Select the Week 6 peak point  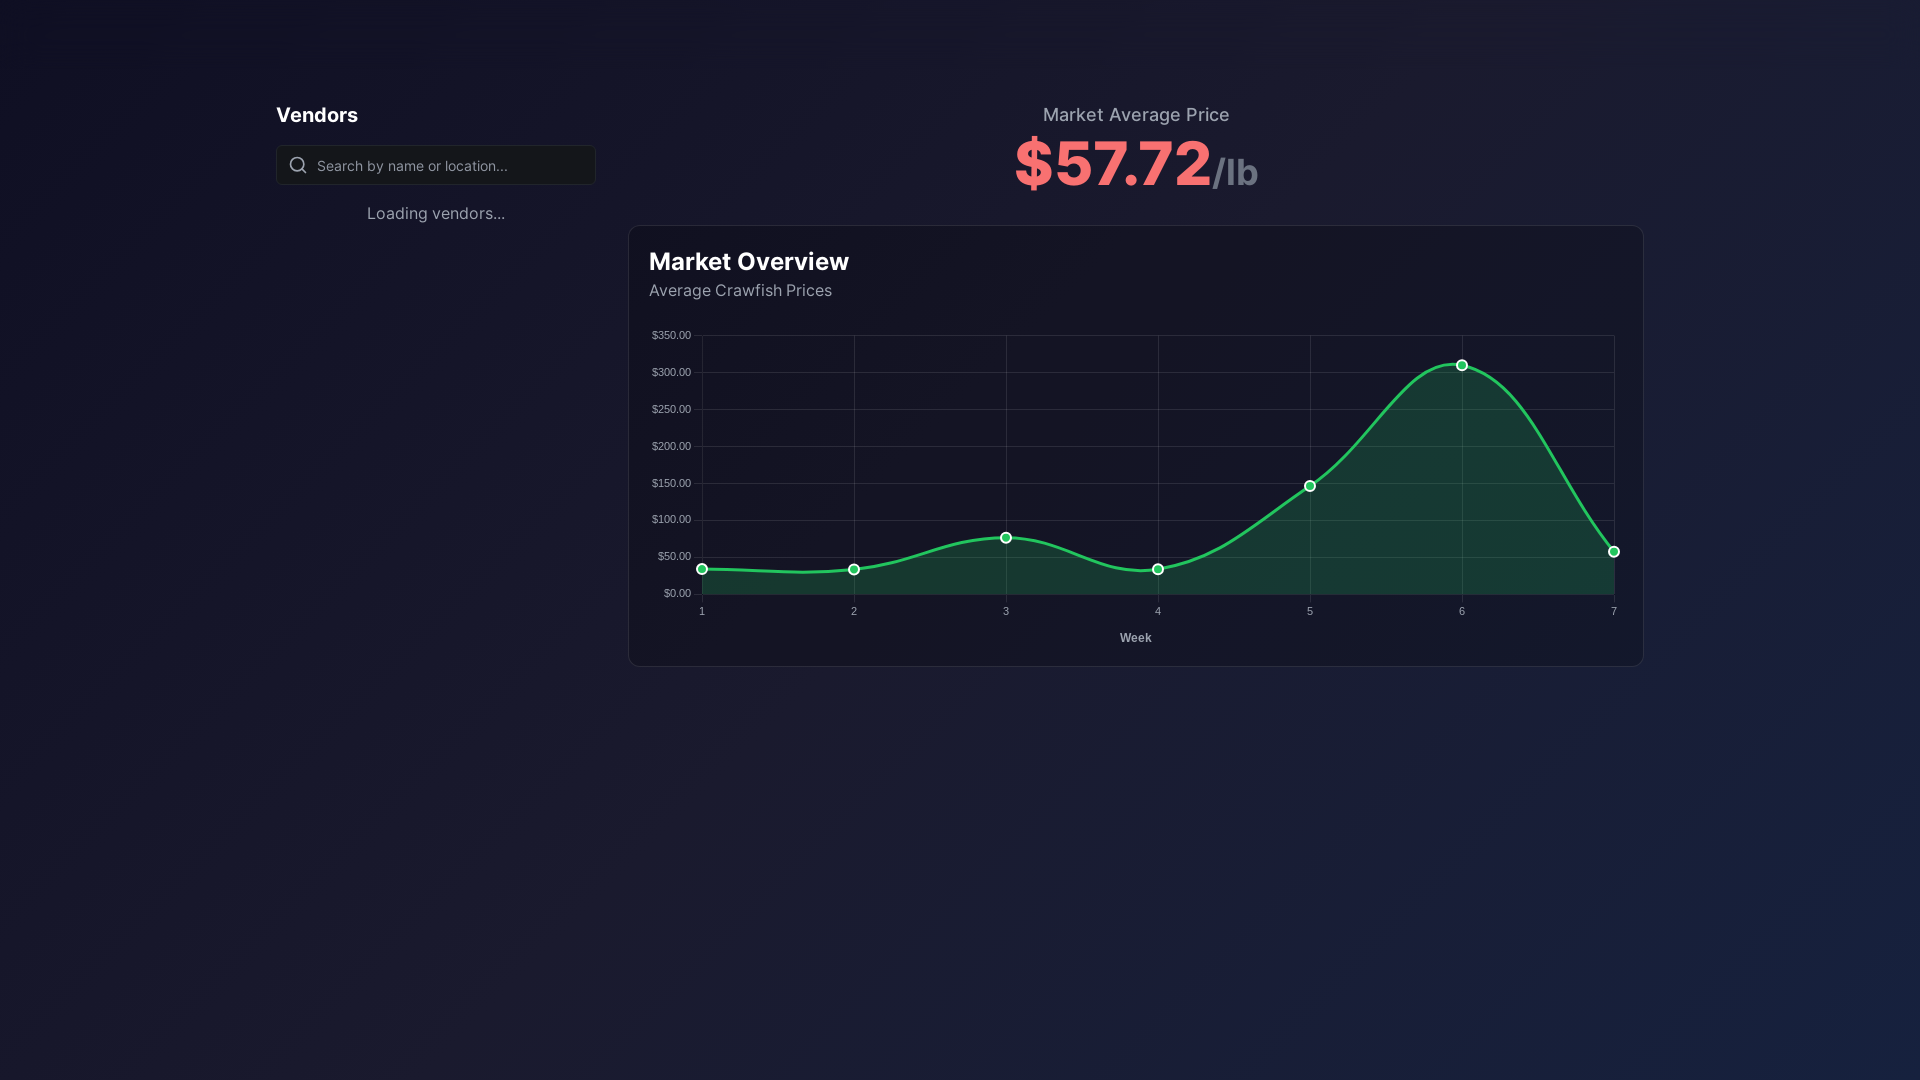click(1462, 366)
